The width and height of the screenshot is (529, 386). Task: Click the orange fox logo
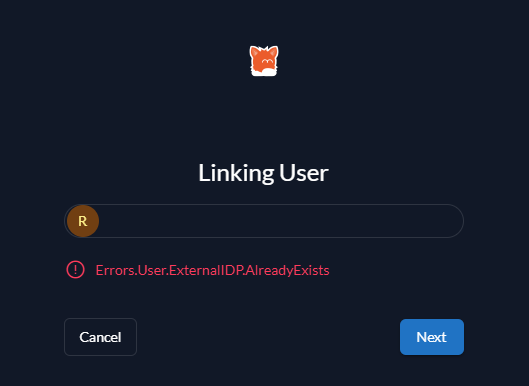coord(264,61)
